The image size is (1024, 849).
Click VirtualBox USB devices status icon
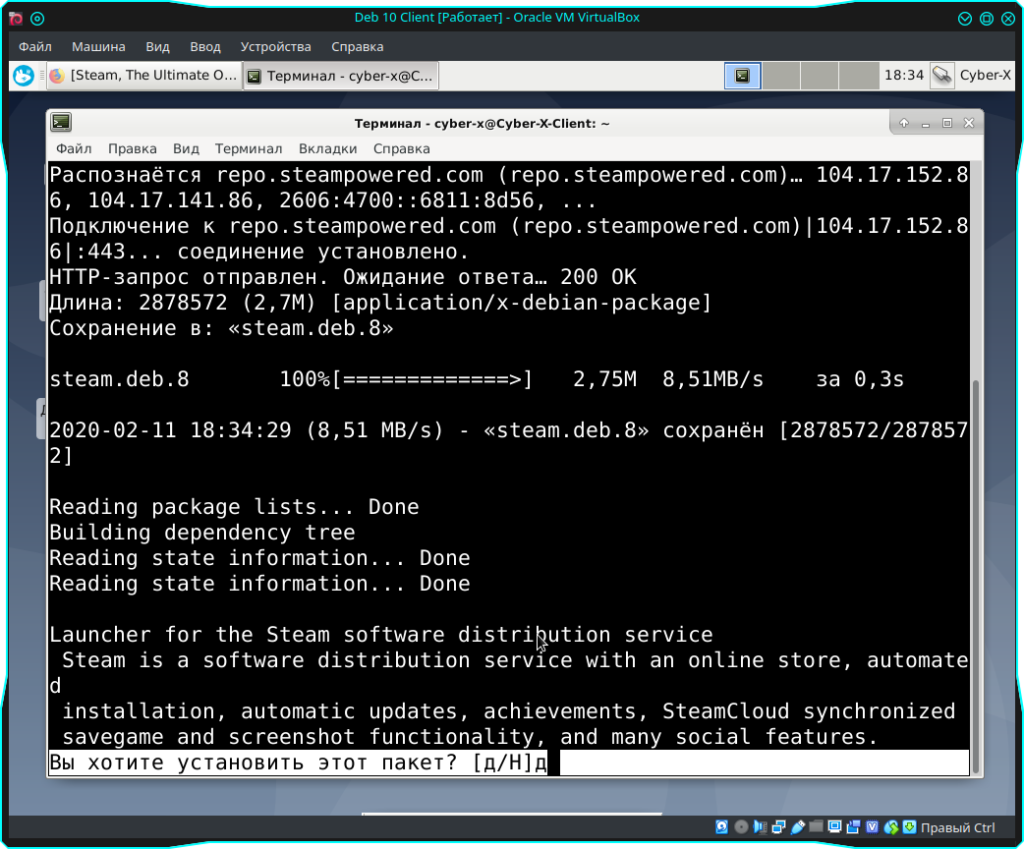797,827
